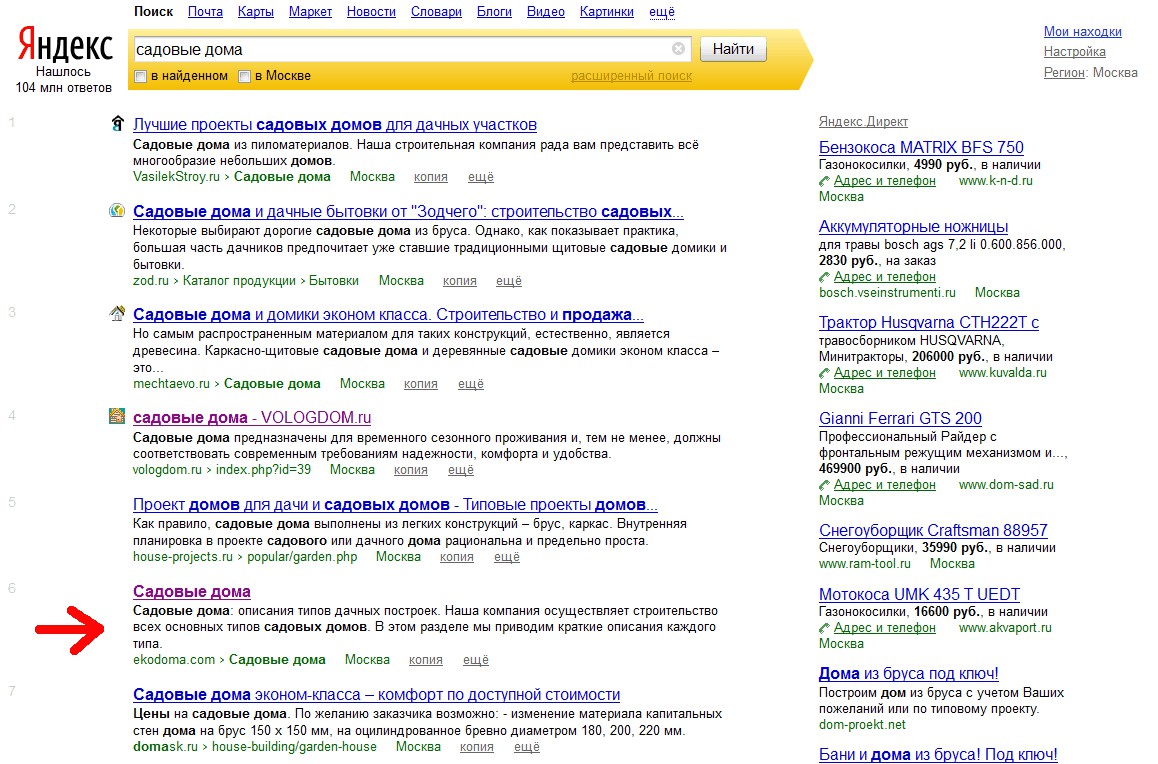The width and height of the screenshot is (1158, 764).
Task: Open the VOLOGDOM.ru result title
Action: pyautogui.click(x=252, y=418)
